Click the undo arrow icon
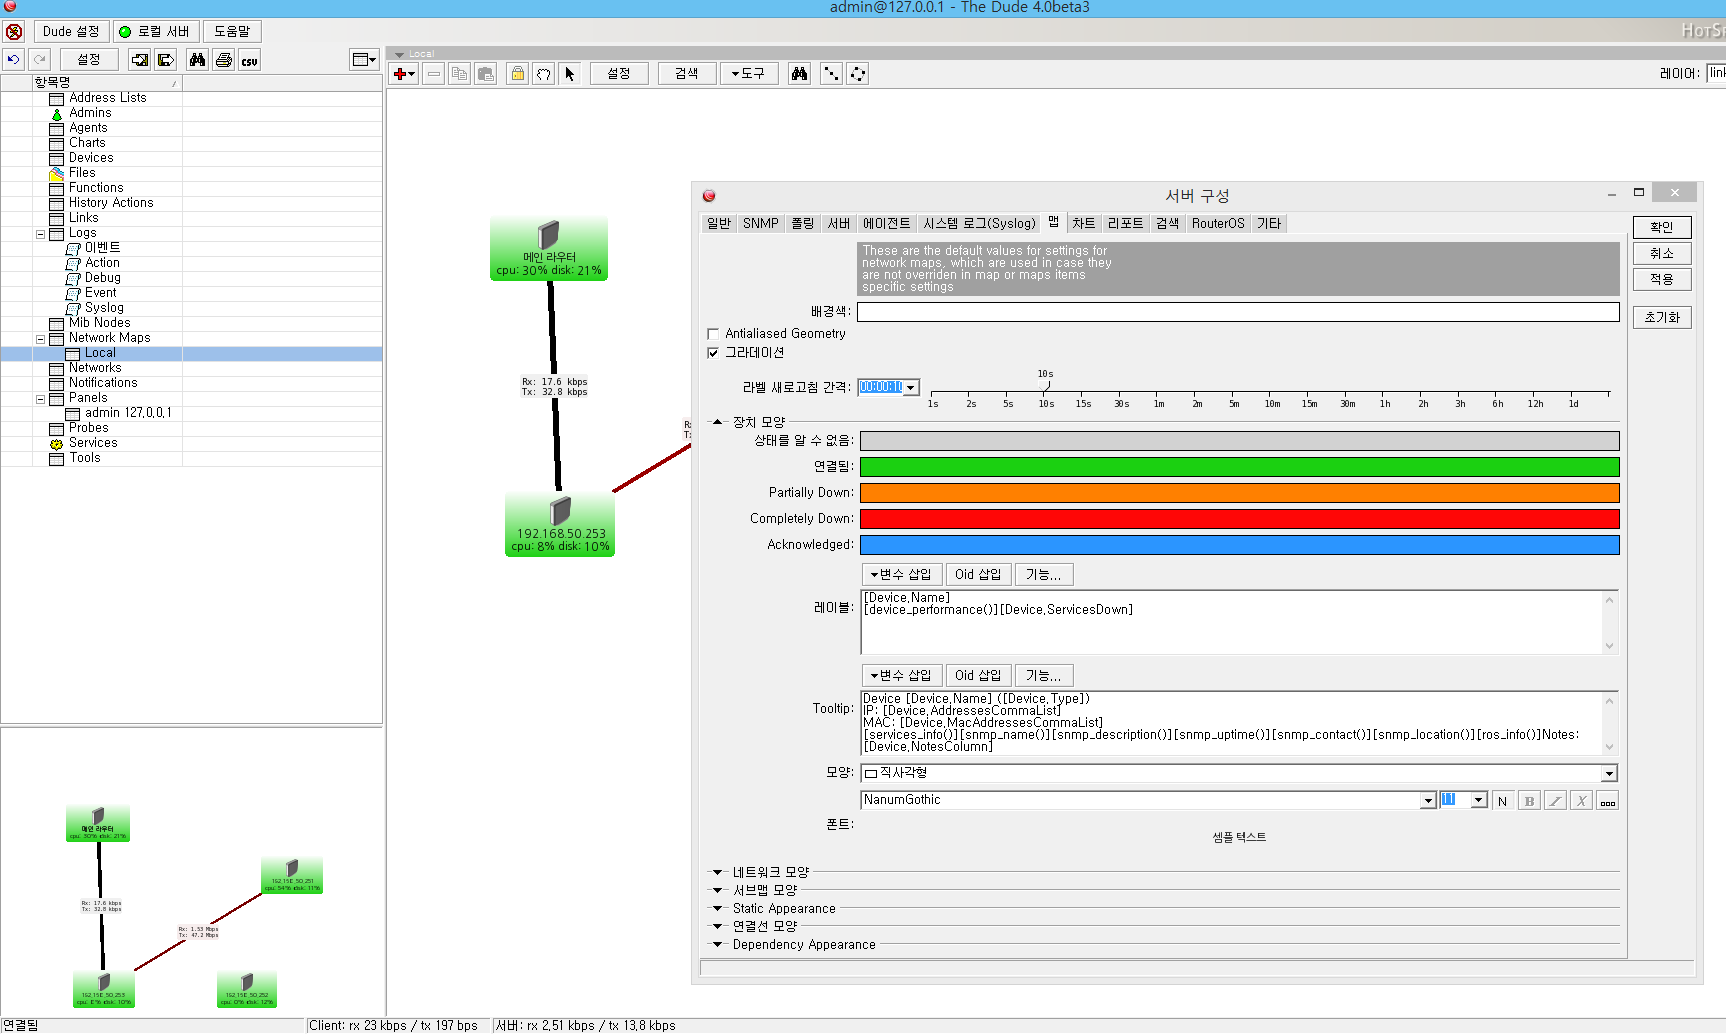This screenshot has width=1726, height=1034. [x=14, y=60]
